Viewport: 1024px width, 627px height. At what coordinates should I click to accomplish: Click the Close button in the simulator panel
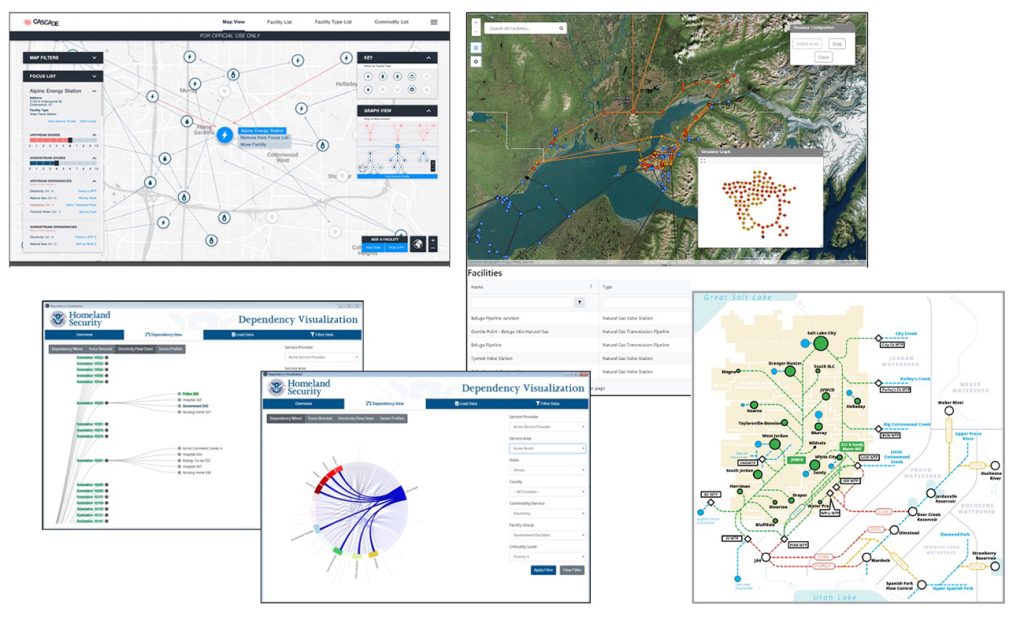[824, 57]
